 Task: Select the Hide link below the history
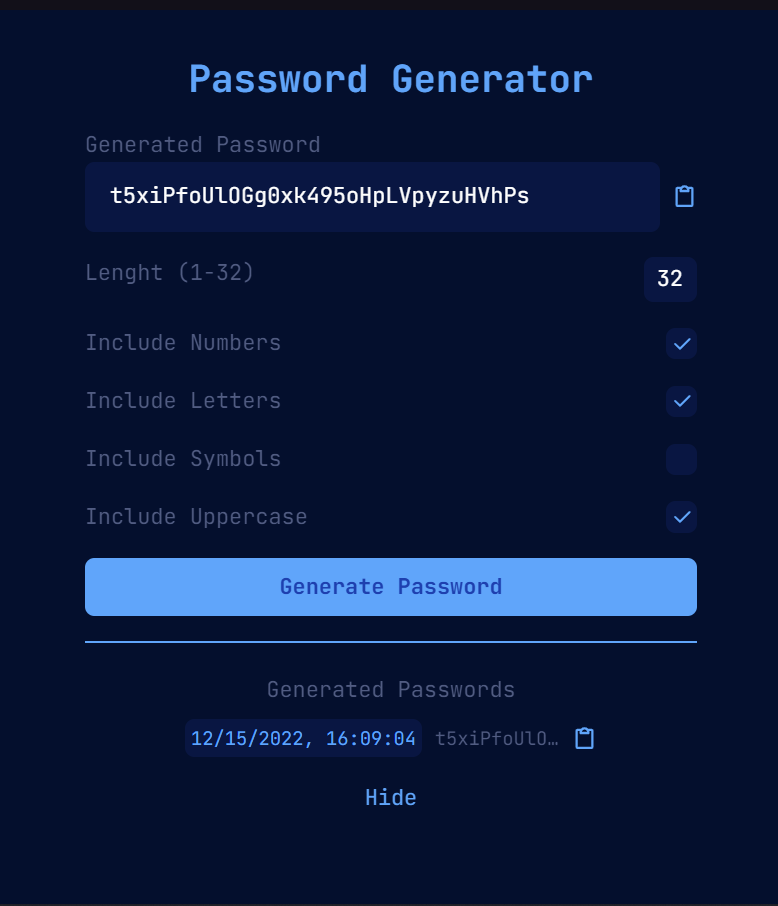[x=390, y=797]
